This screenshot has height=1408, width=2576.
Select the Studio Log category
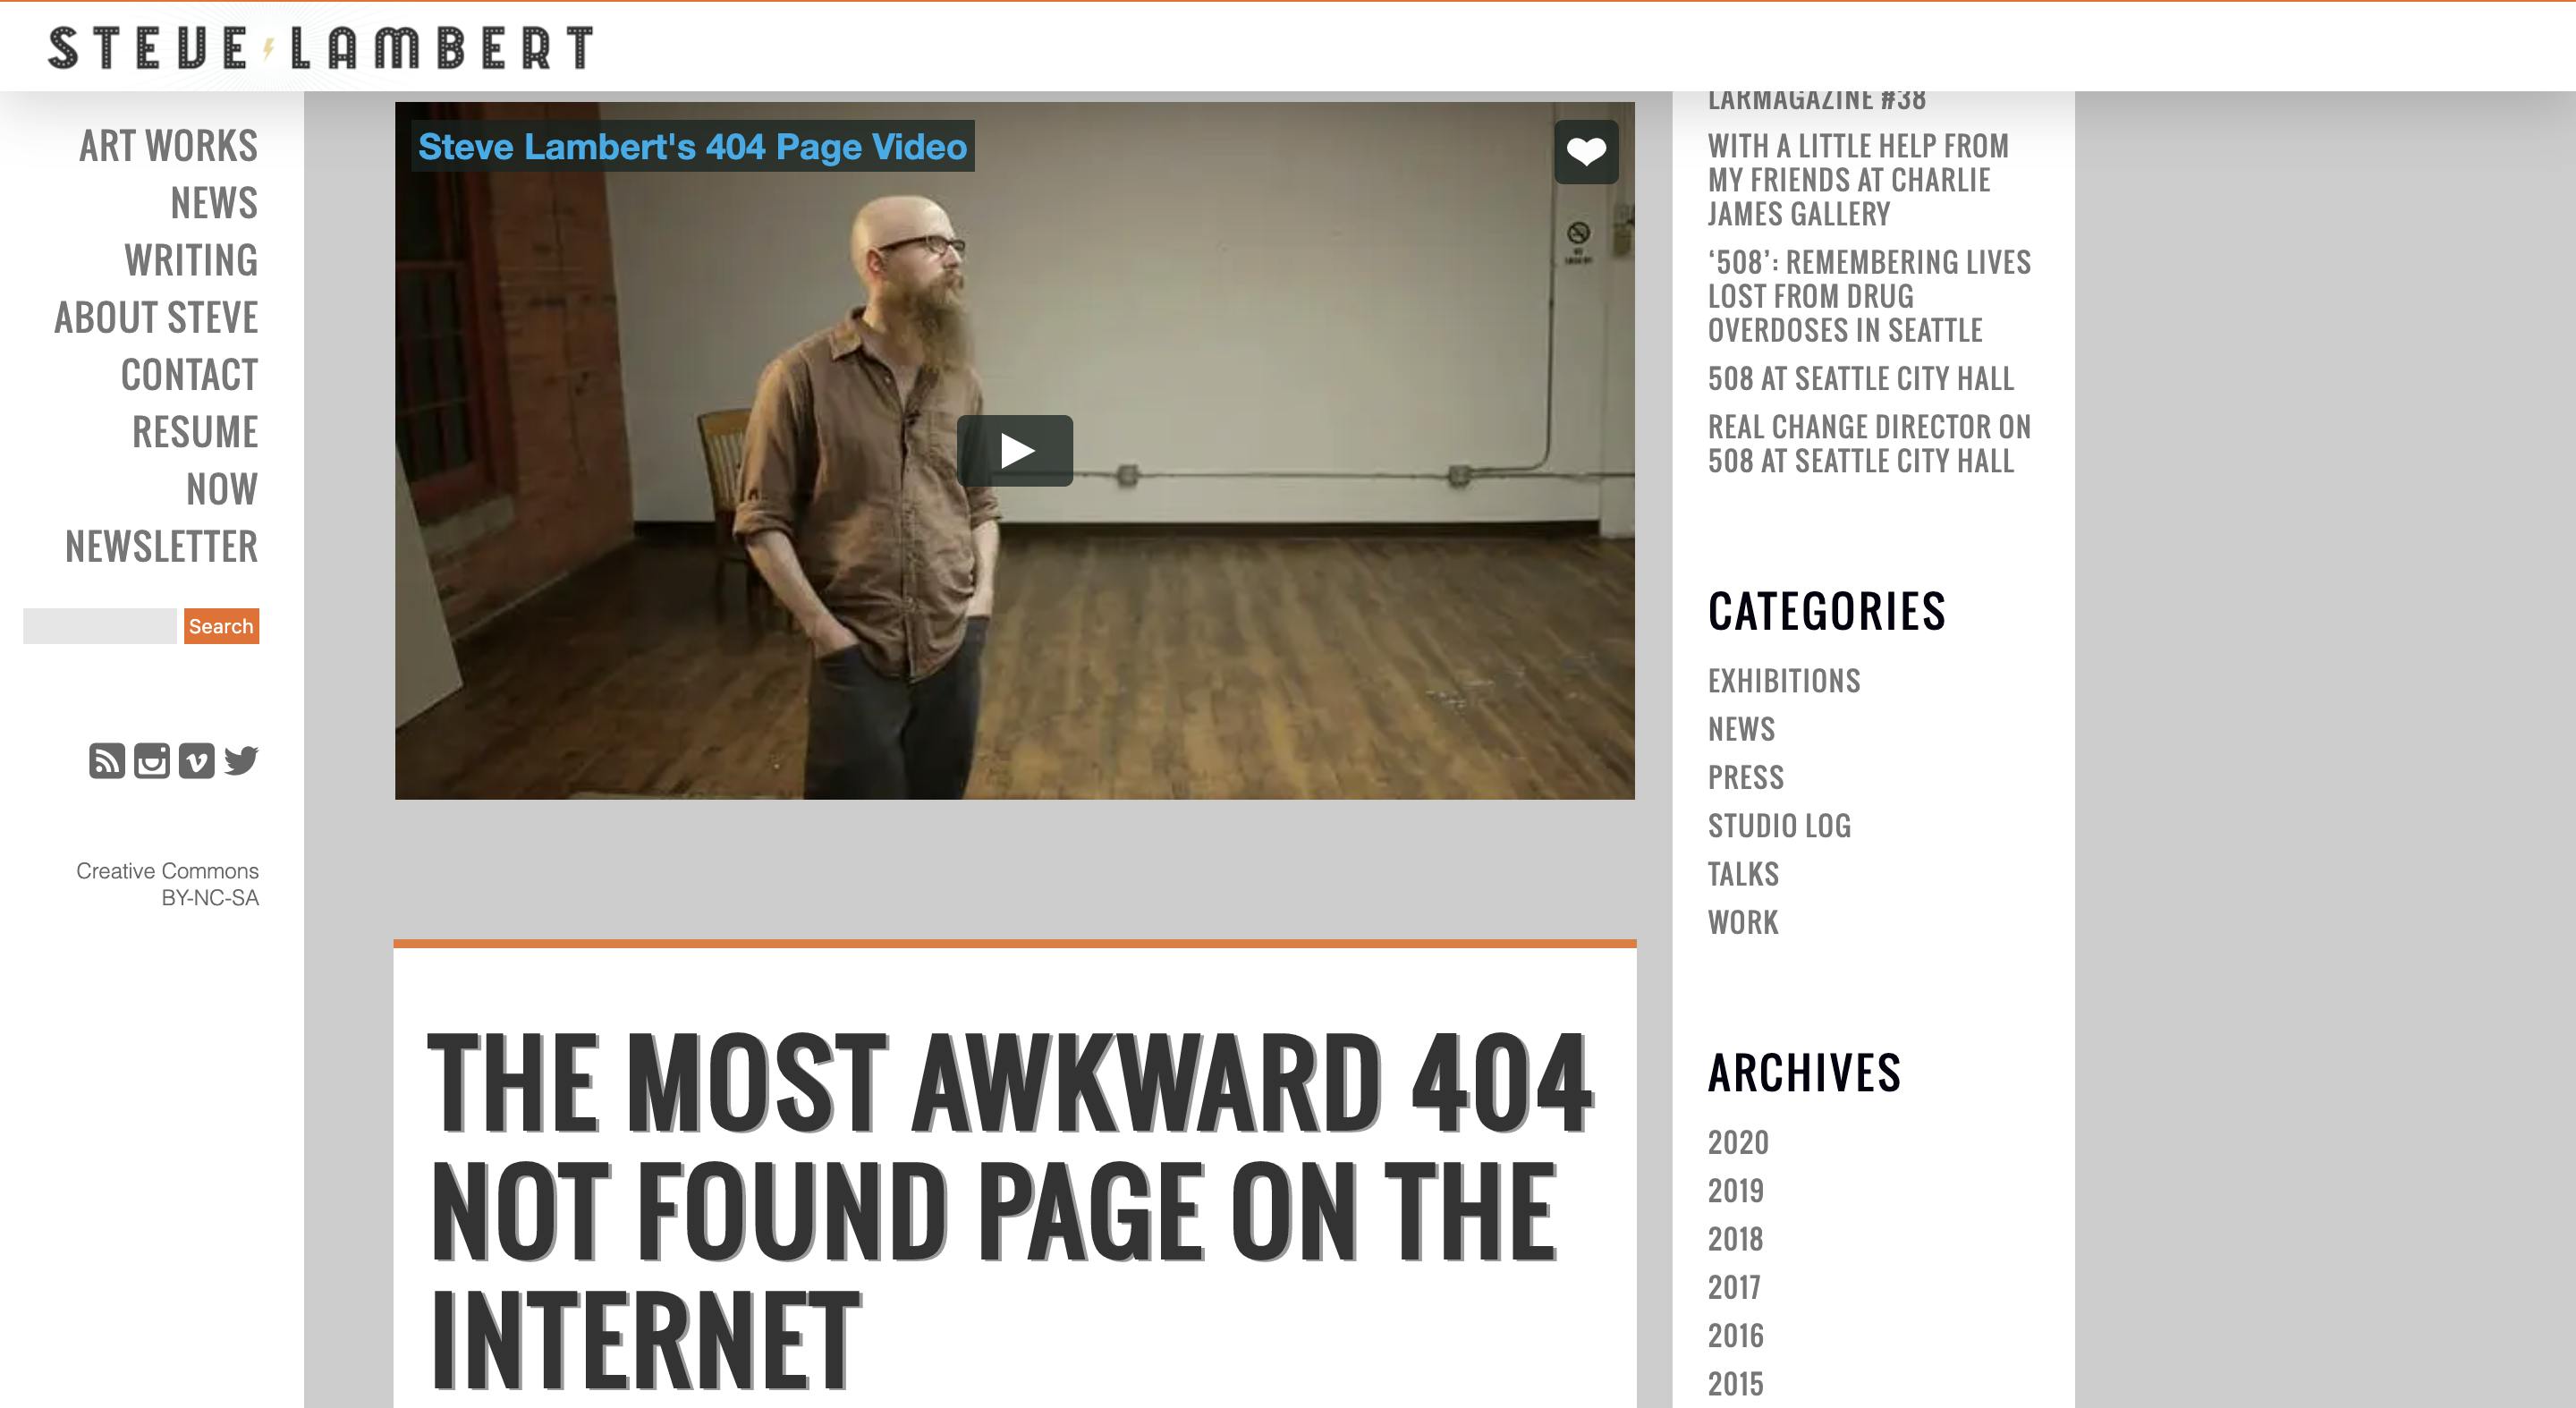click(1779, 826)
